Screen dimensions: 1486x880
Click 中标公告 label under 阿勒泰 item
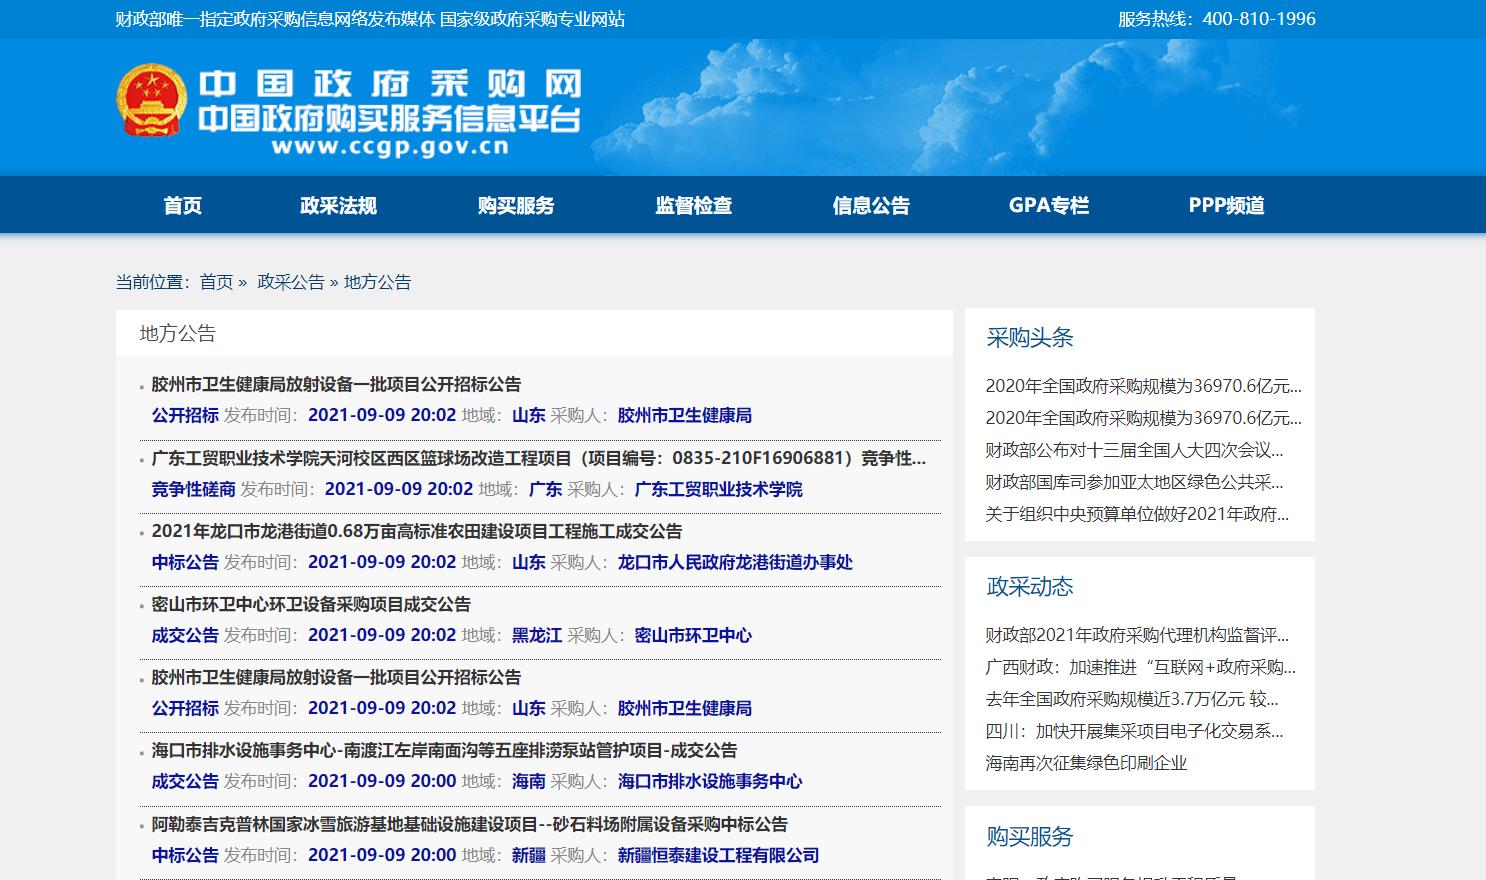[185, 855]
